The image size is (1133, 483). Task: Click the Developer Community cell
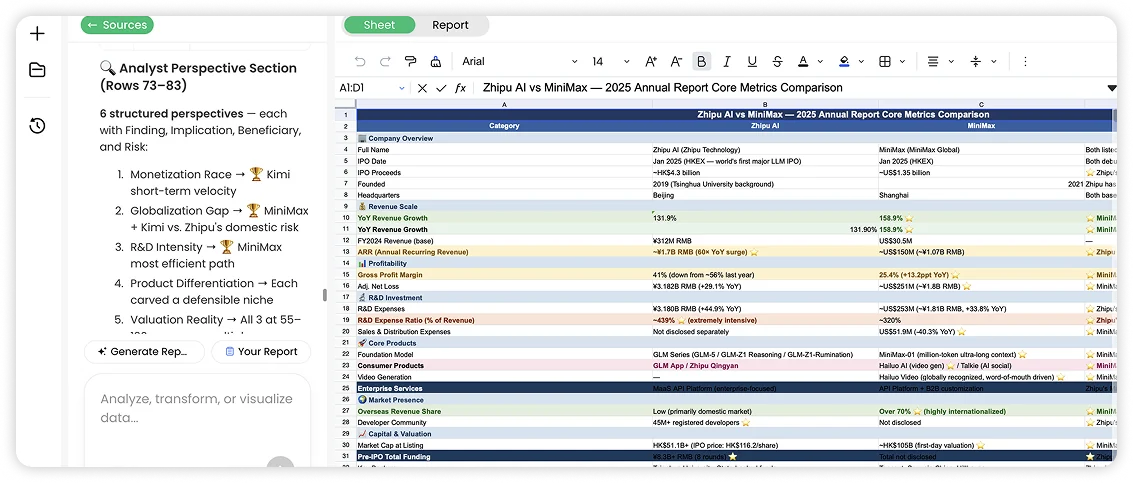pyautogui.click(x=504, y=422)
